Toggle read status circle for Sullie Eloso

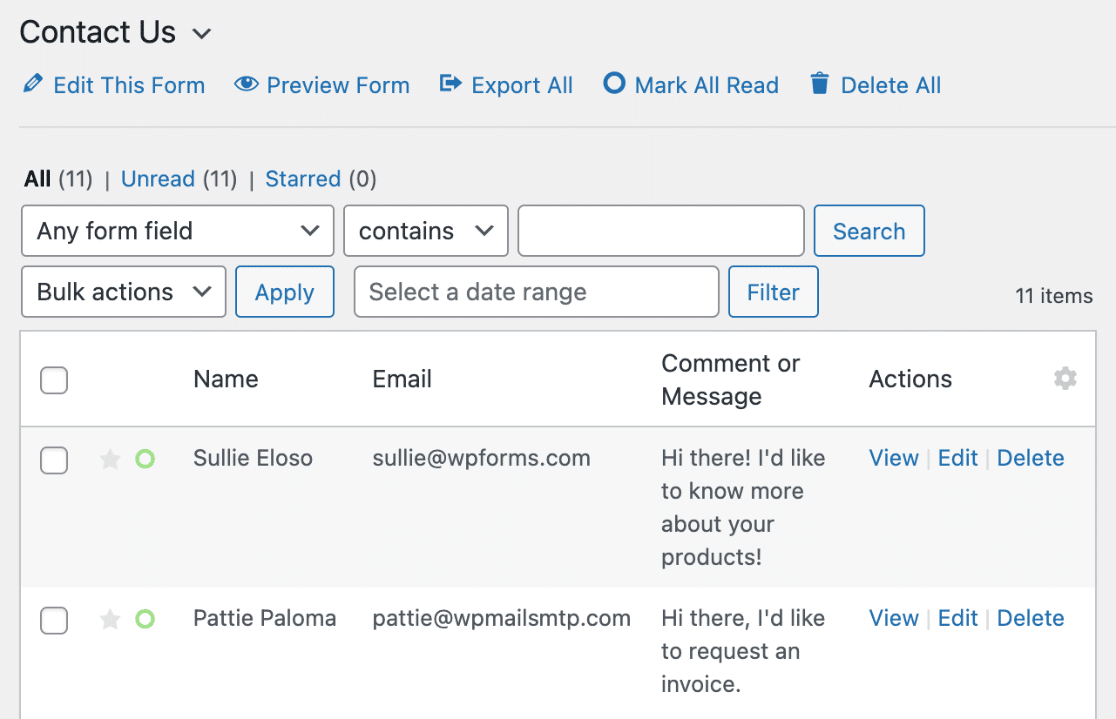[145, 459]
